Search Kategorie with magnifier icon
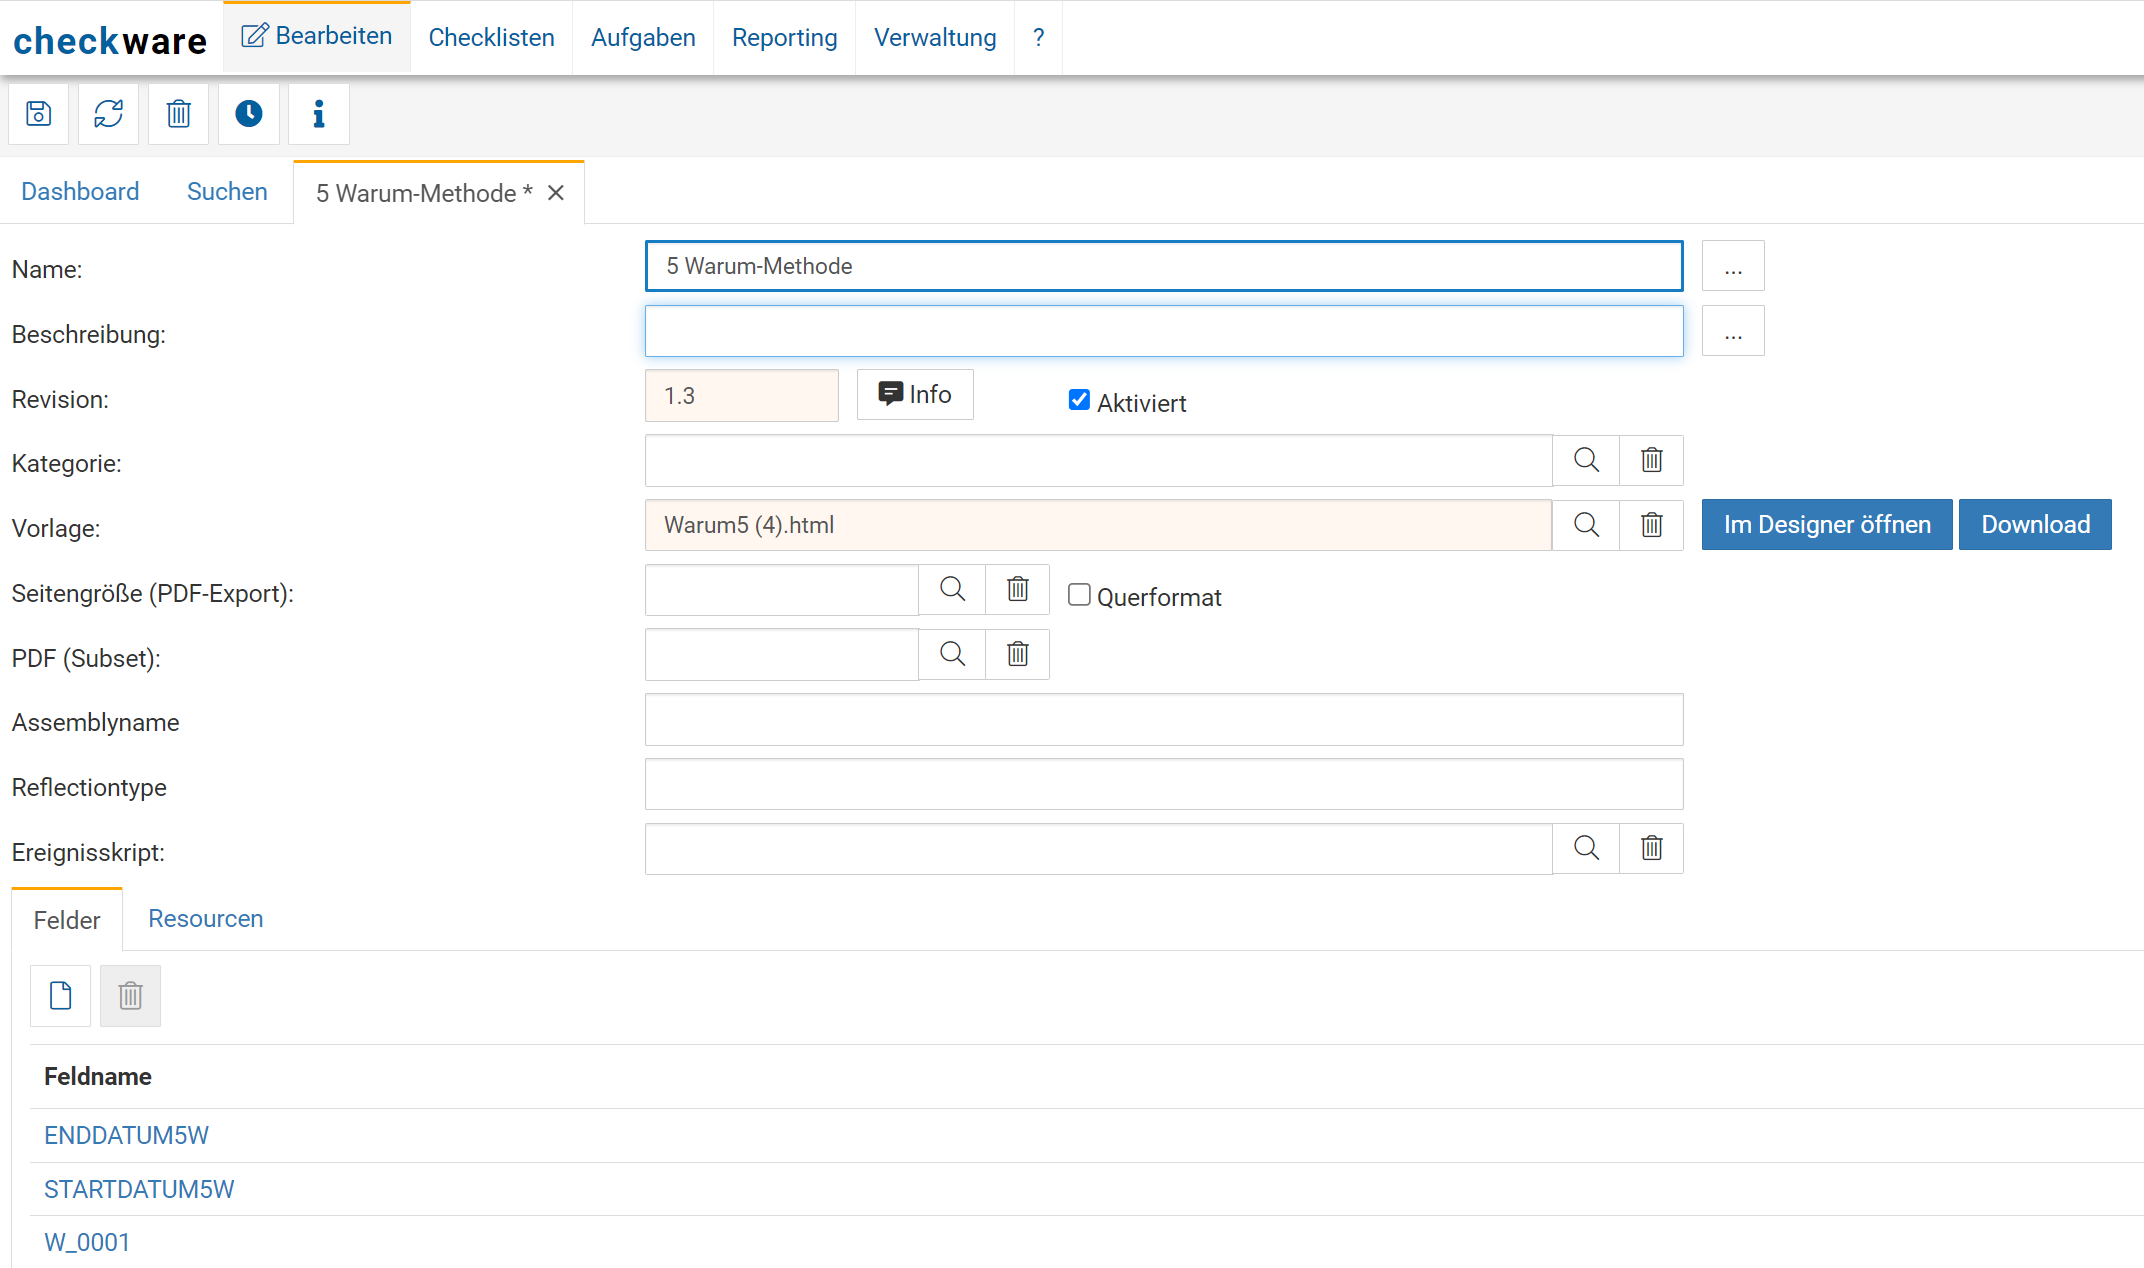This screenshot has height=1268, width=2144. tap(1586, 460)
